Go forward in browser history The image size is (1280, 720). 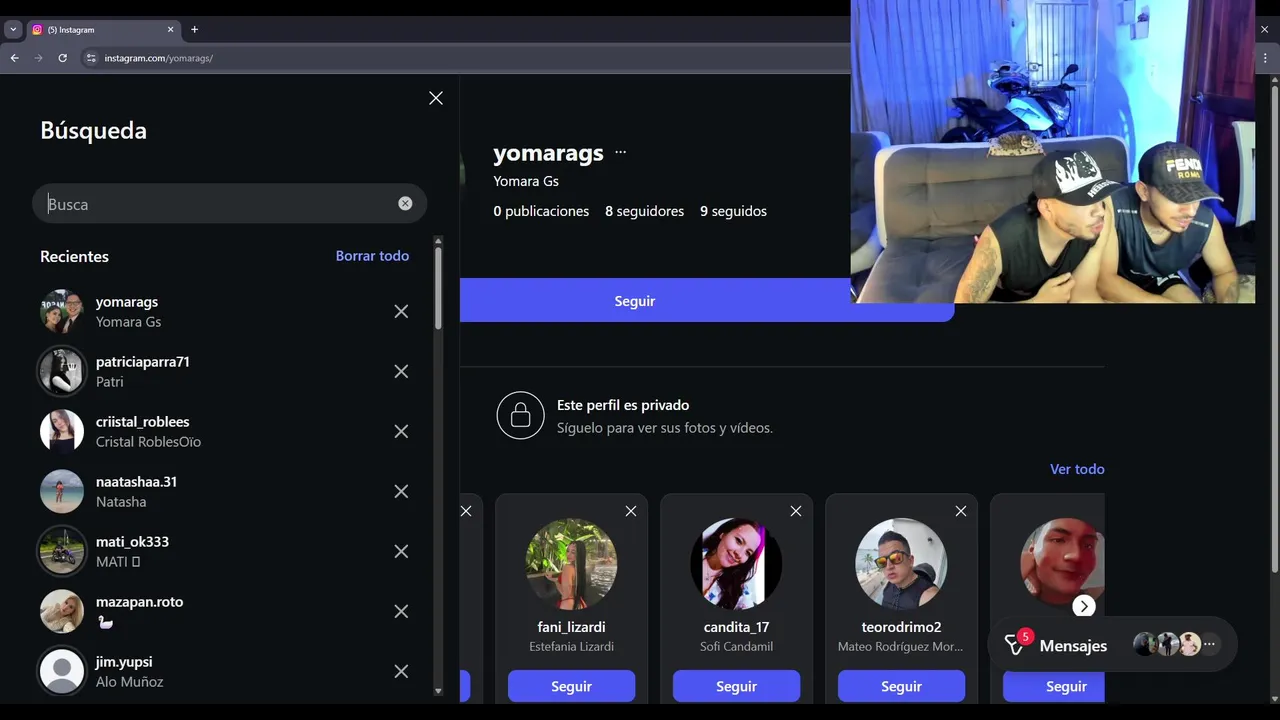tap(38, 58)
